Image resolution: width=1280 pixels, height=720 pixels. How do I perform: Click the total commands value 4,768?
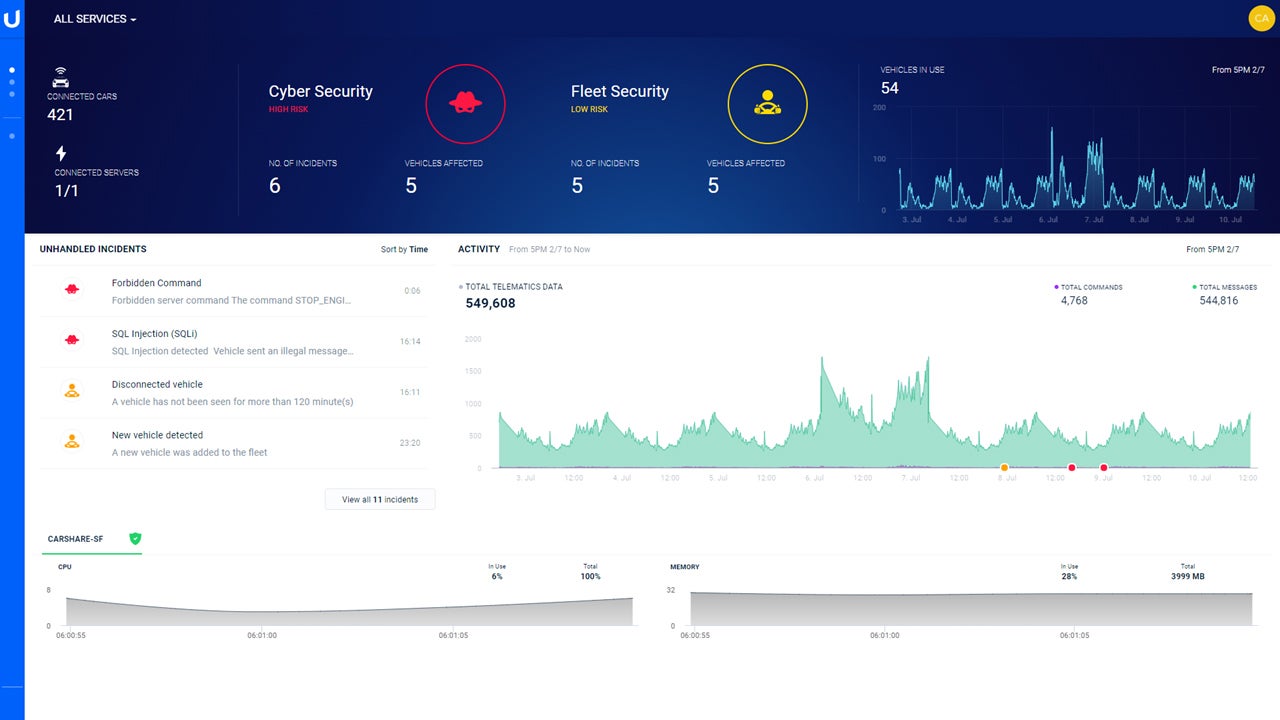[x=1074, y=300]
